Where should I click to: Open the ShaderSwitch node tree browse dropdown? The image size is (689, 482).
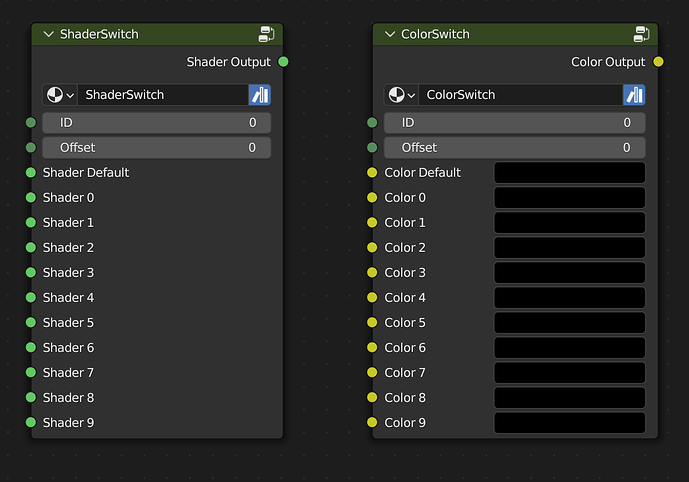point(60,95)
